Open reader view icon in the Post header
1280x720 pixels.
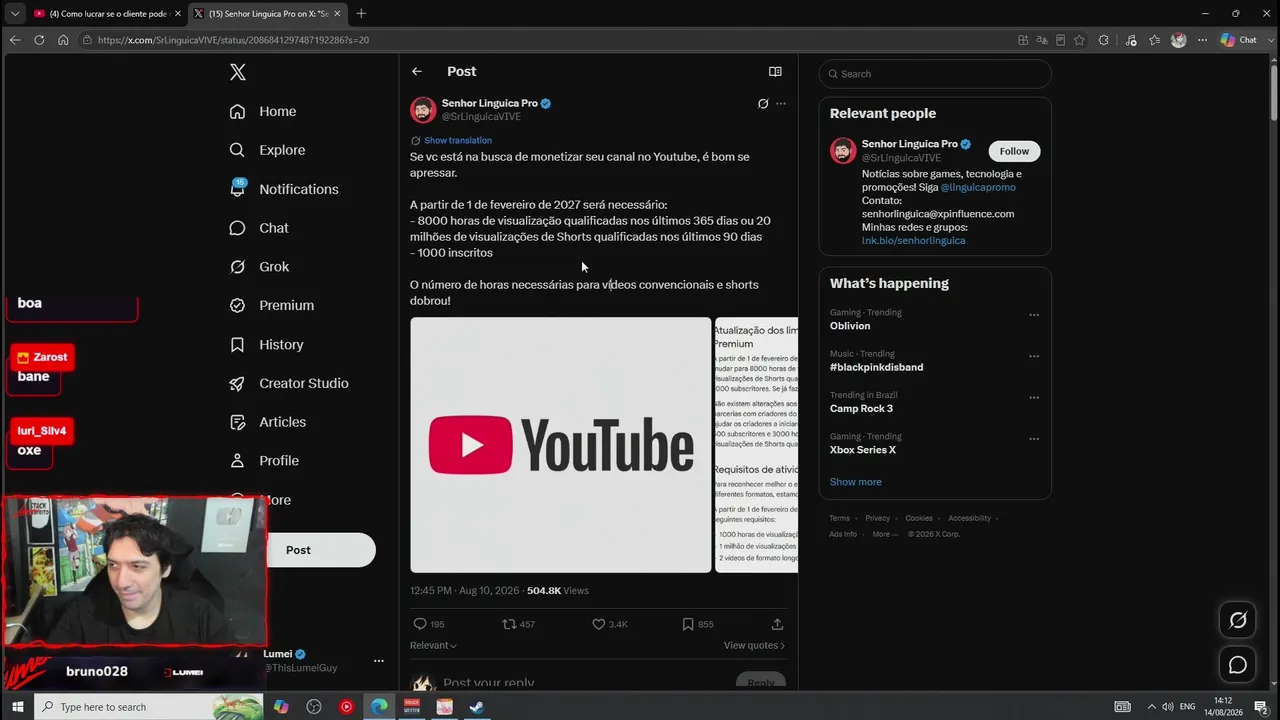pos(775,72)
